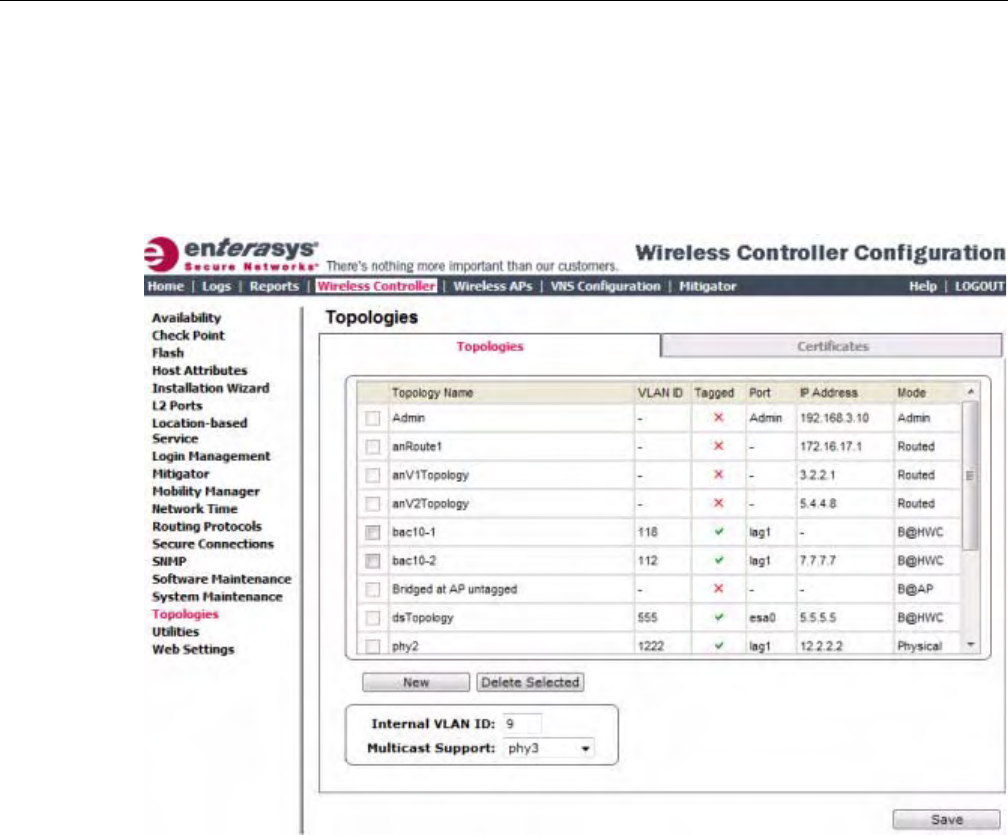Click the New button
This screenshot has height=835, width=1008.
tap(416, 683)
